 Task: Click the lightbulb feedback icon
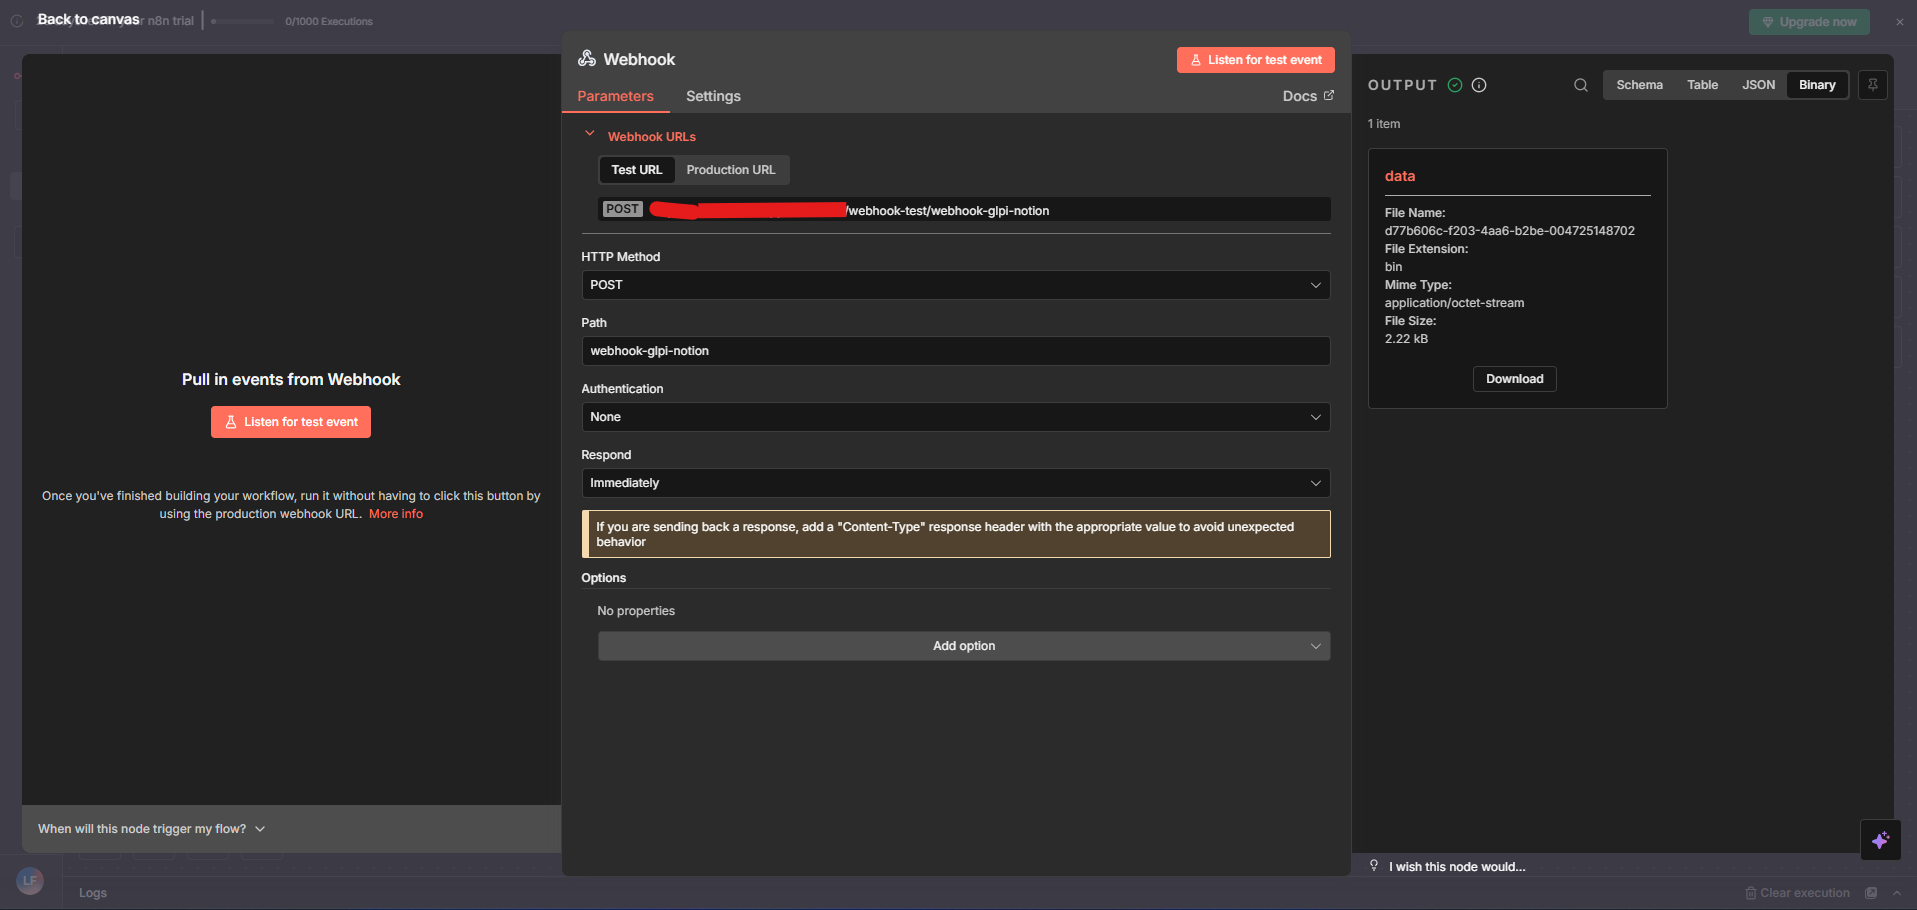1374,866
